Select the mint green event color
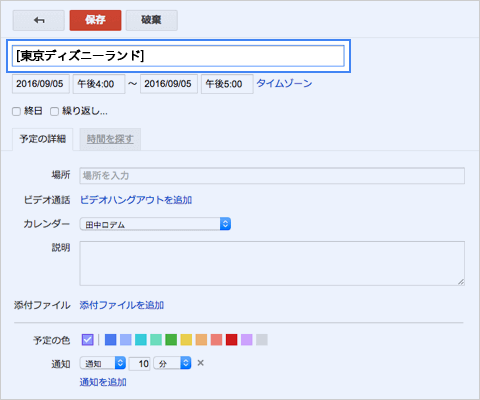The width and height of the screenshot is (480, 400). tap(156, 340)
